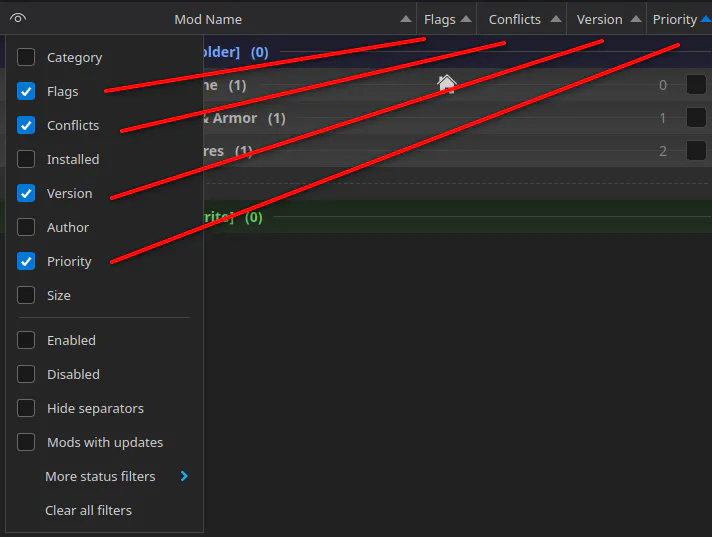Select the Armor (1) separator row
The width and height of the screenshot is (712, 537).
click(457, 118)
